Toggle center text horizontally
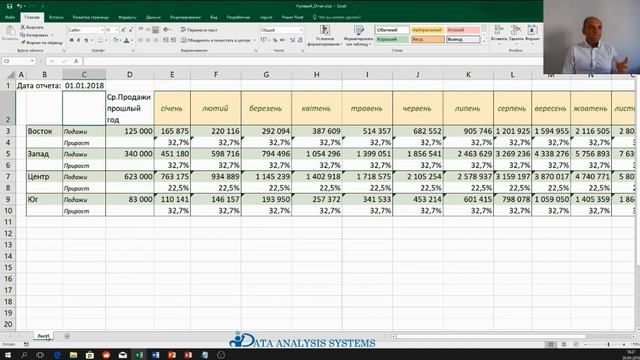This screenshot has width=640, height=360. (148, 40)
